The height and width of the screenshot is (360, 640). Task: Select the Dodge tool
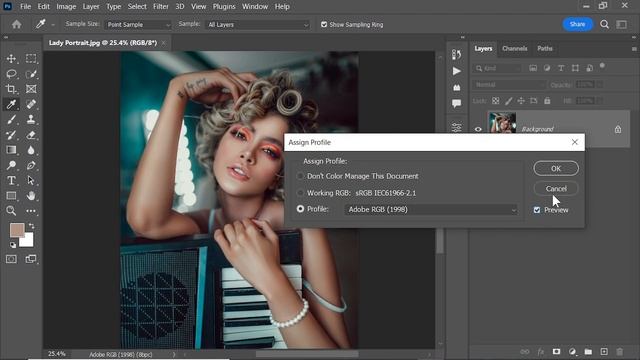point(11,165)
